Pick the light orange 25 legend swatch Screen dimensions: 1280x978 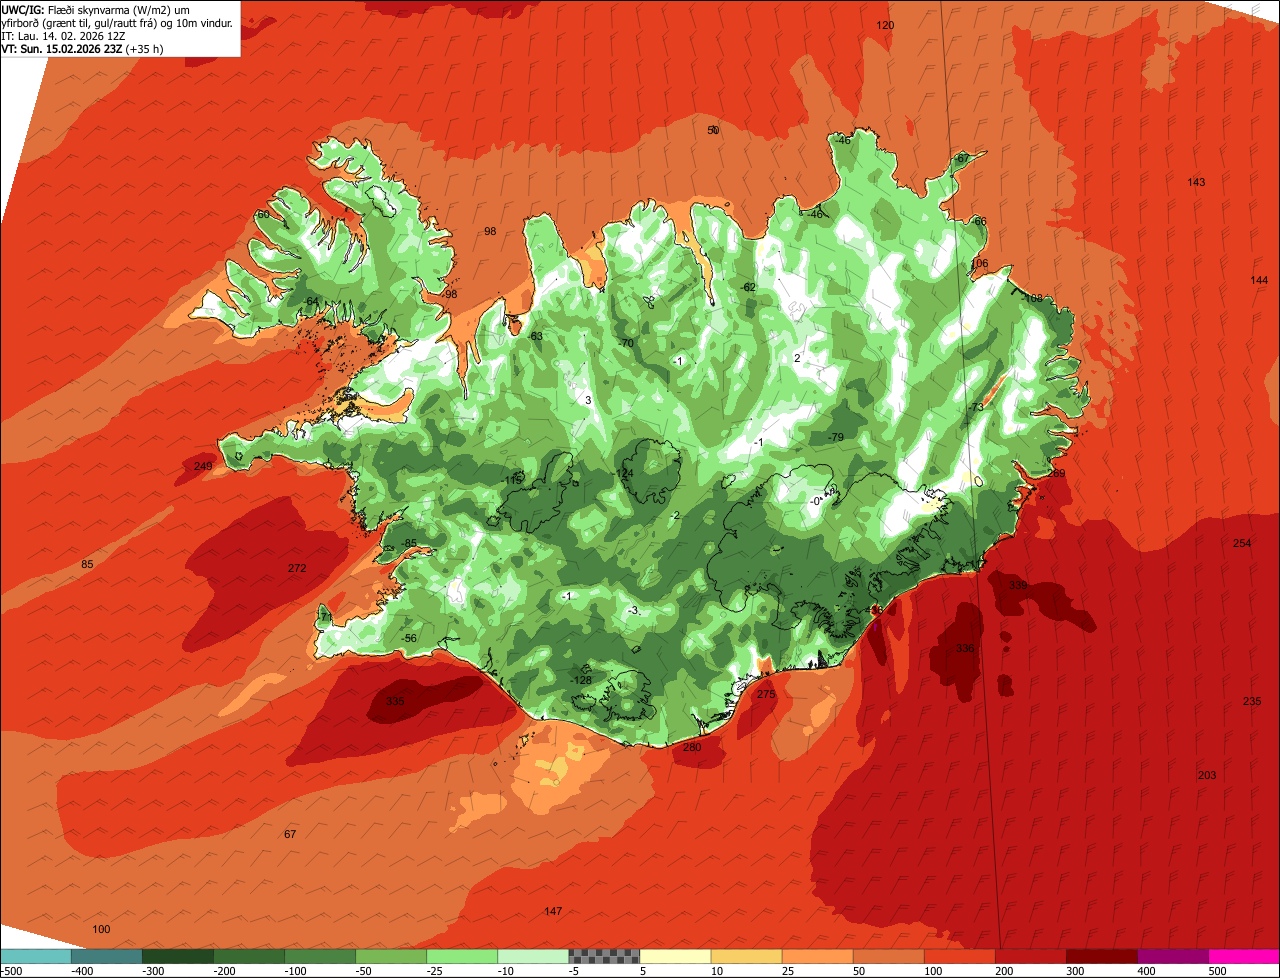click(817, 956)
